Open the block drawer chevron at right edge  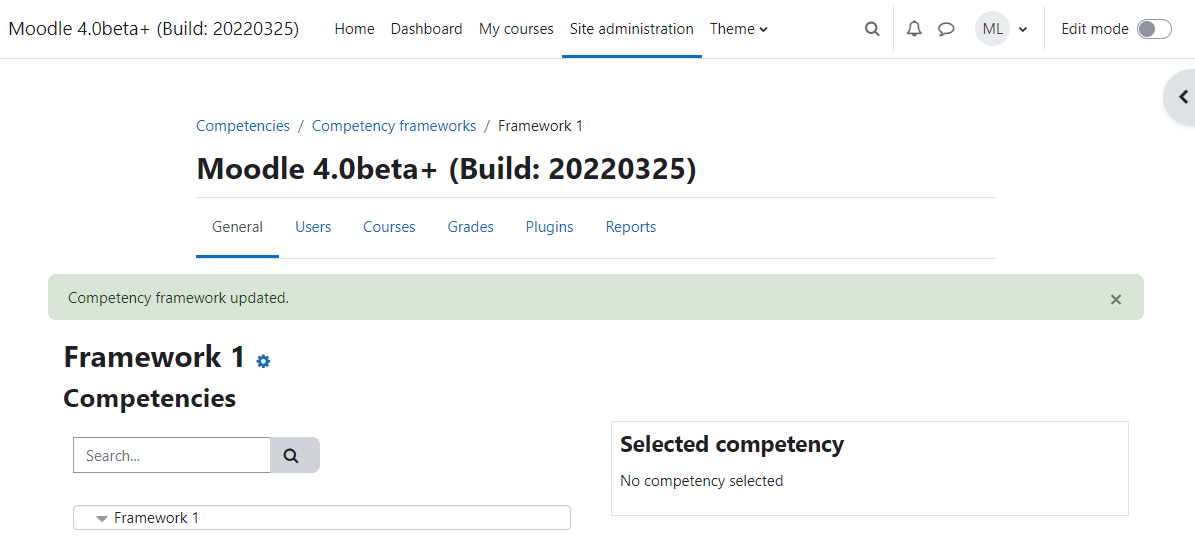(1182, 97)
